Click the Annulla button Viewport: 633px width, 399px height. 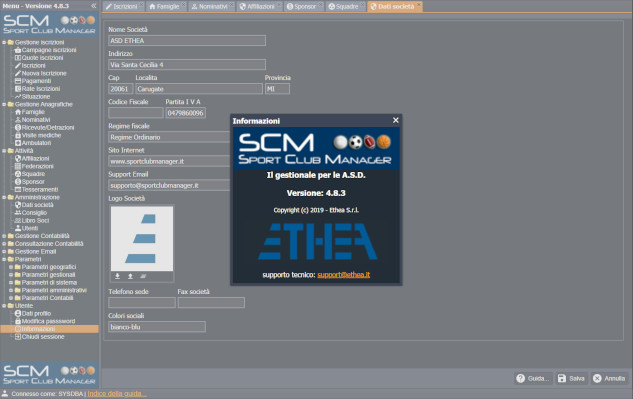click(609, 378)
